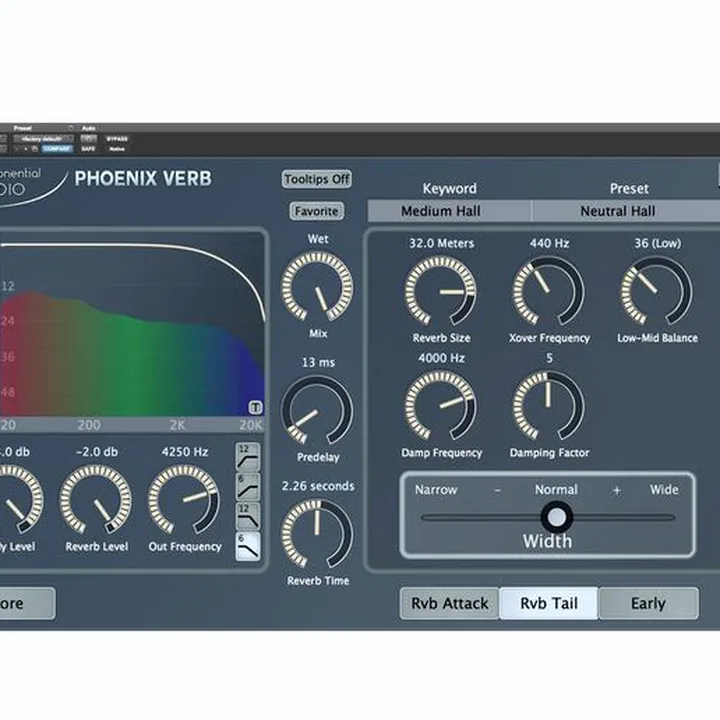720x720 pixels.
Task: Click the Xover Frequency knob
Action: click(x=549, y=292)
